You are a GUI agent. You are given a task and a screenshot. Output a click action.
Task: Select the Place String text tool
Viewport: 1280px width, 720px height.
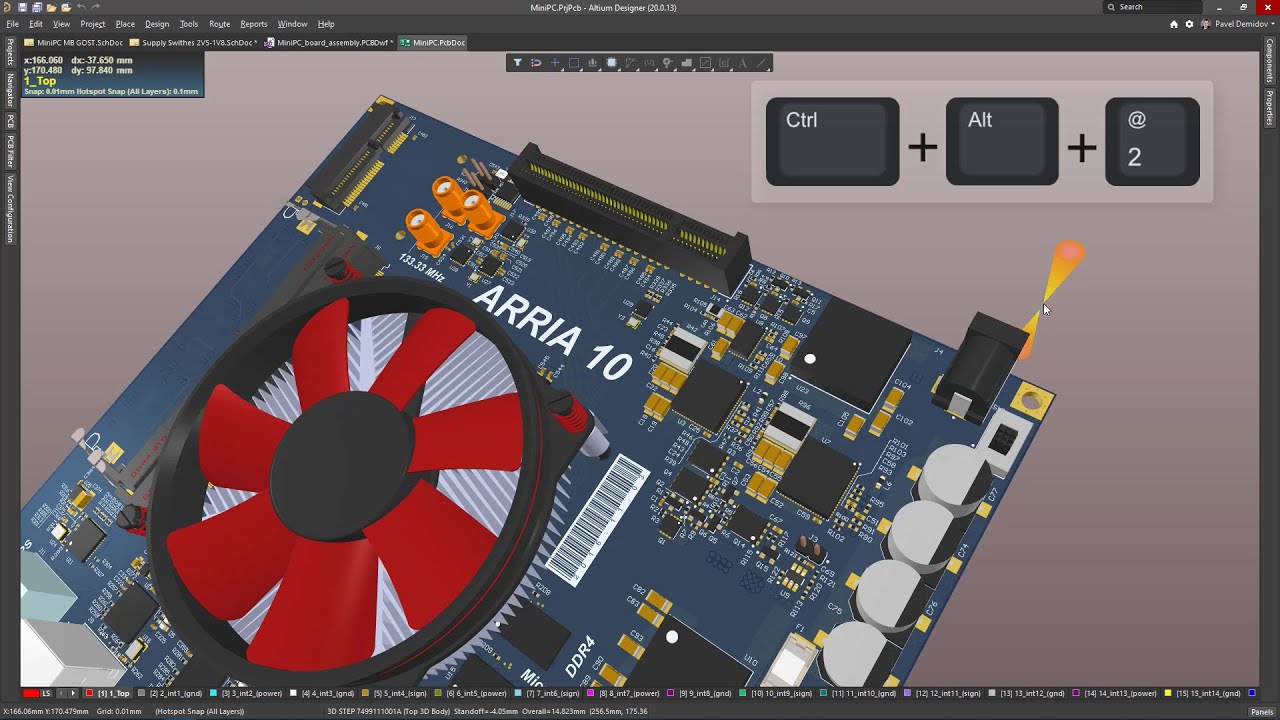pyautogui.click(x=743, y=63)
